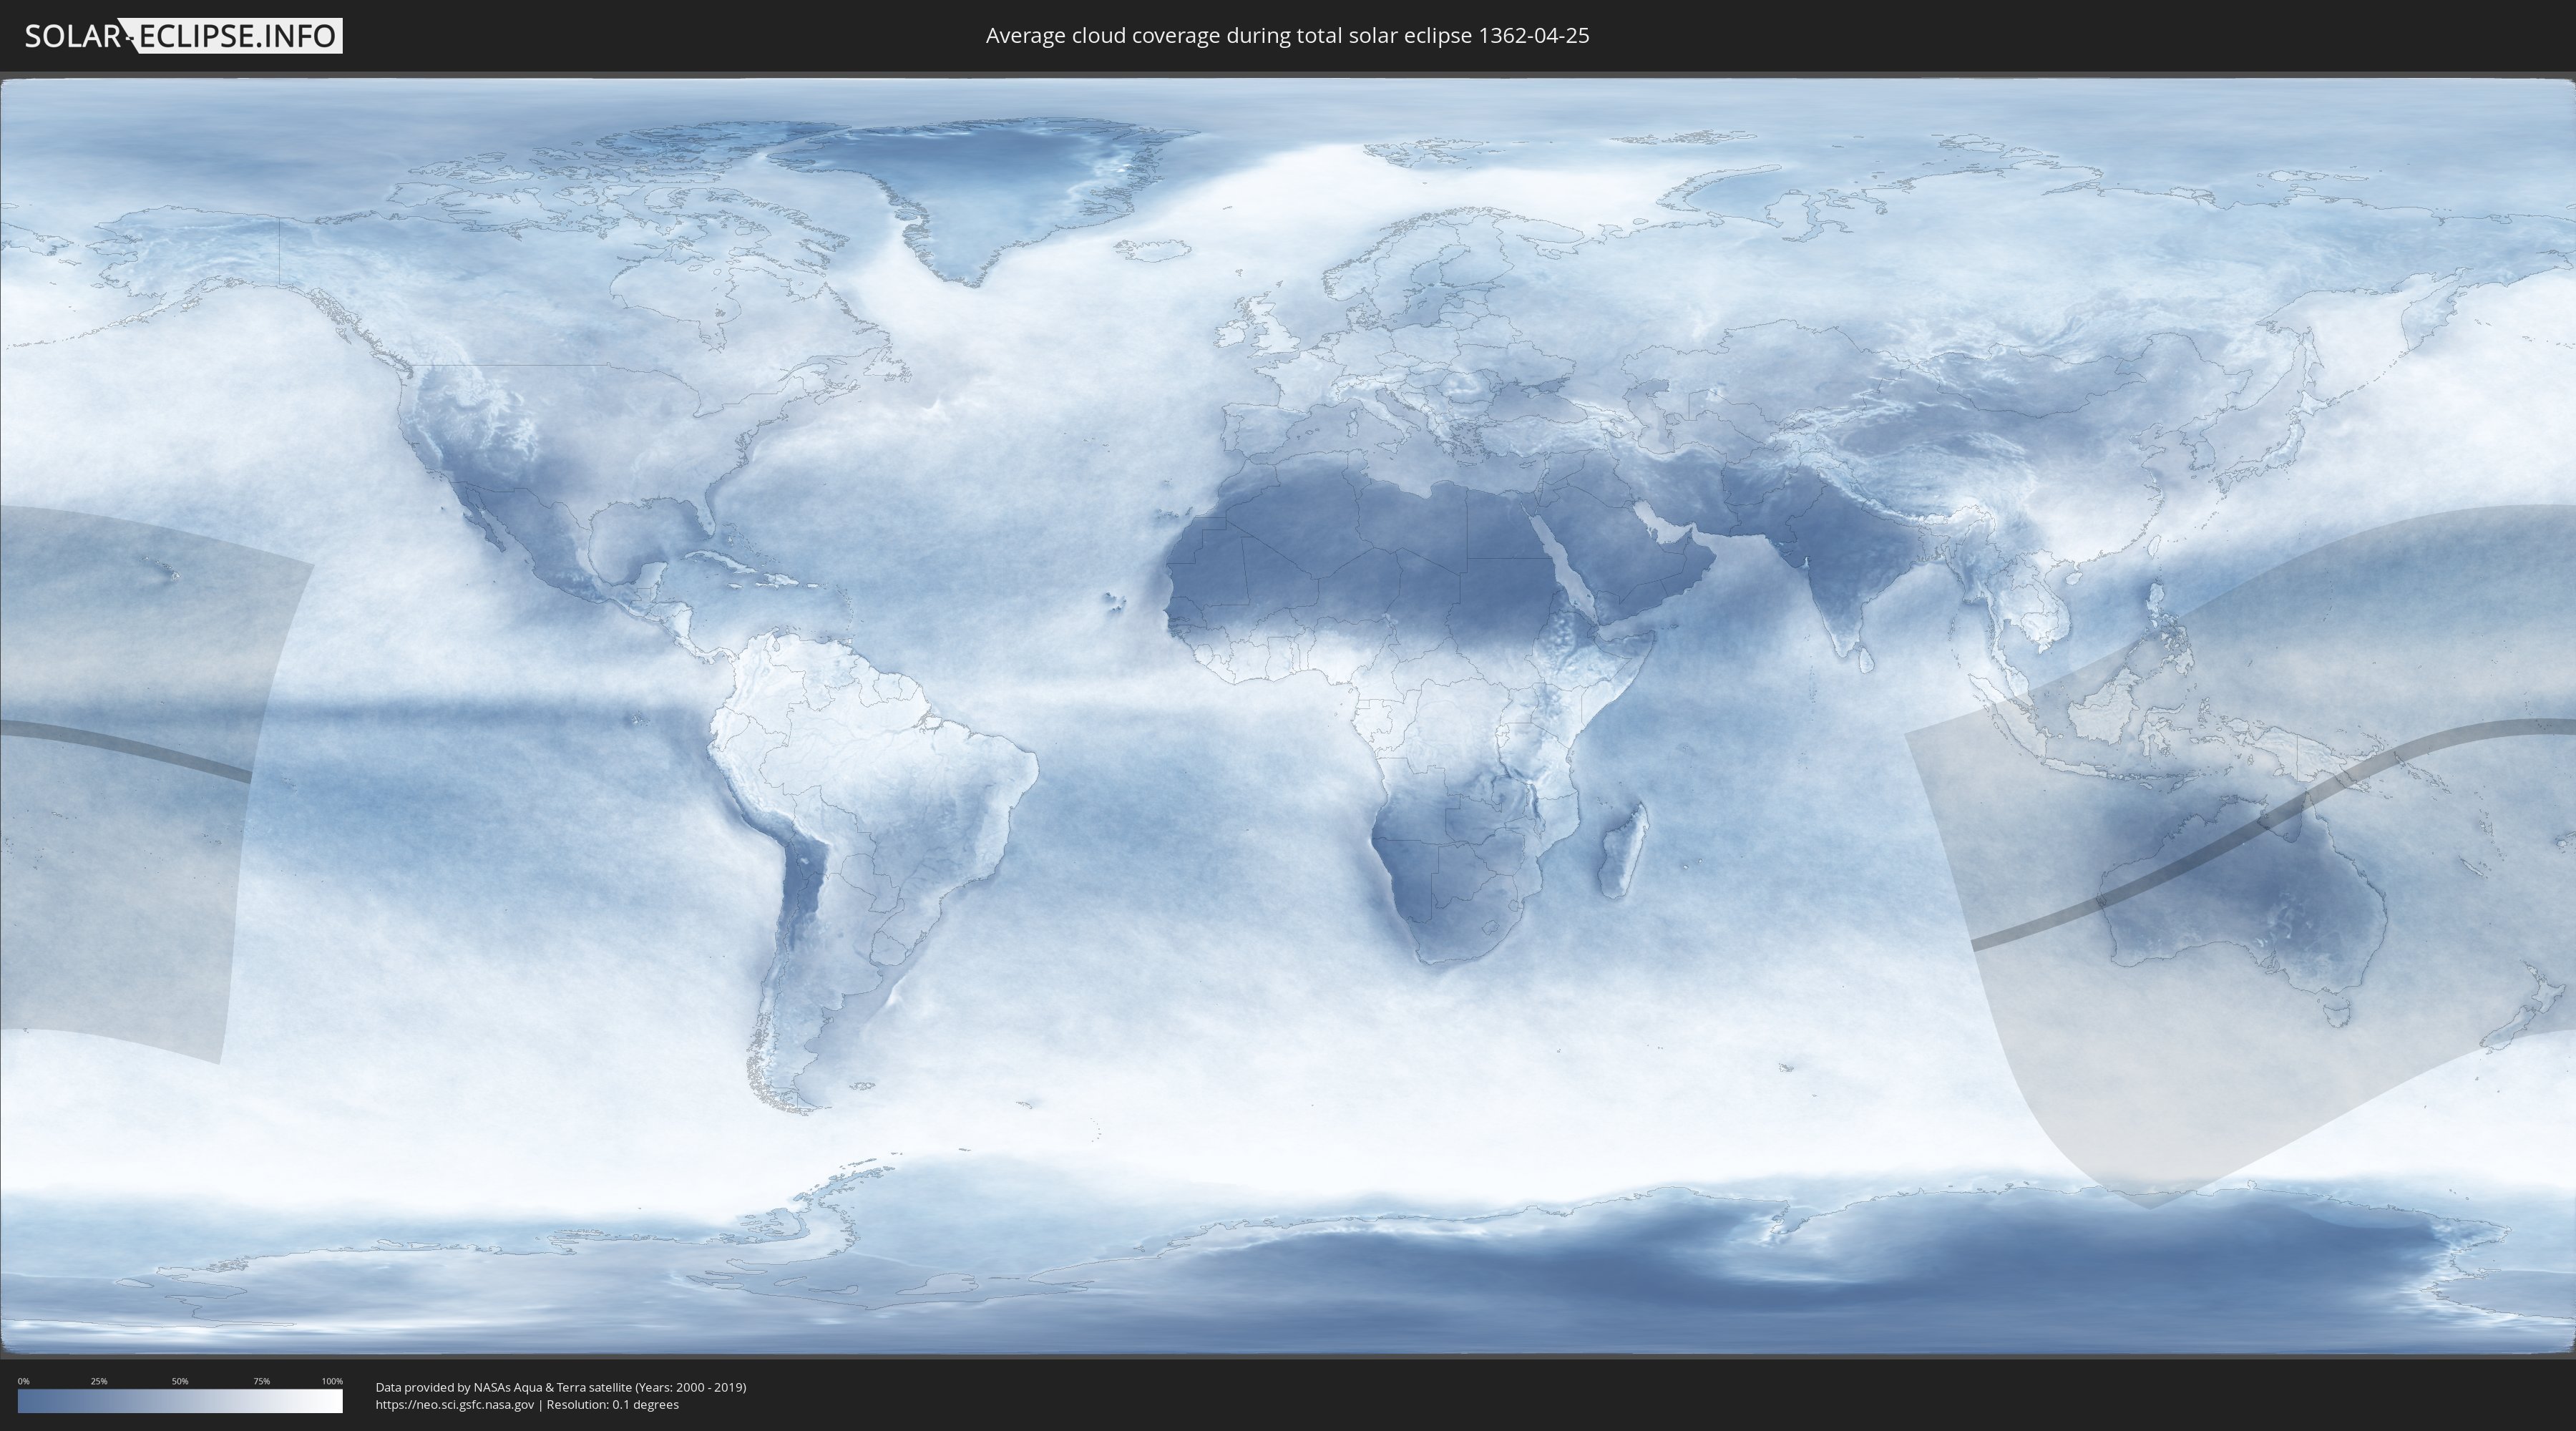Click the 100% legend label

point(332,1381)
